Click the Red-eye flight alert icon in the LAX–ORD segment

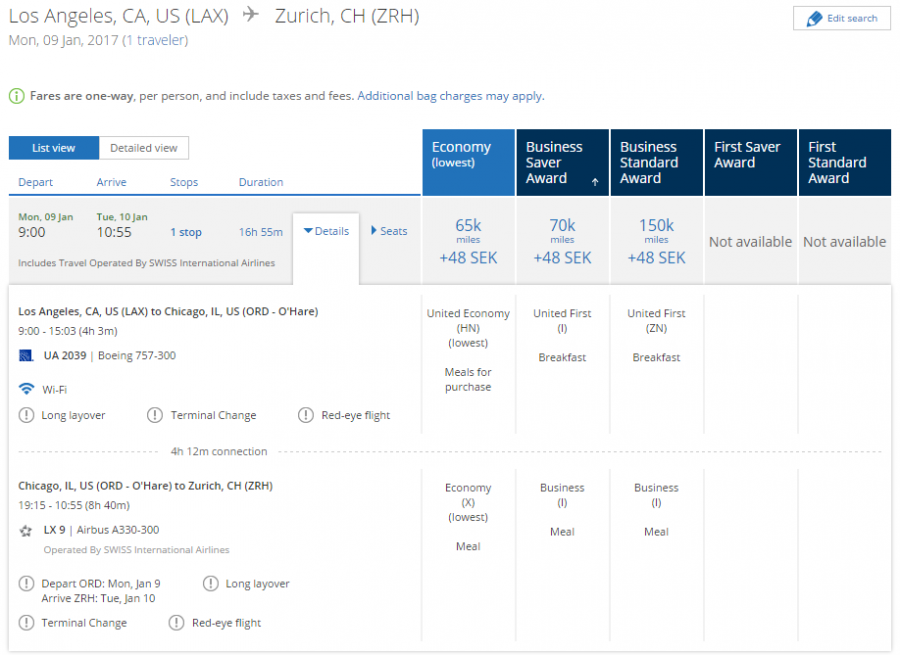pos(306,414)
